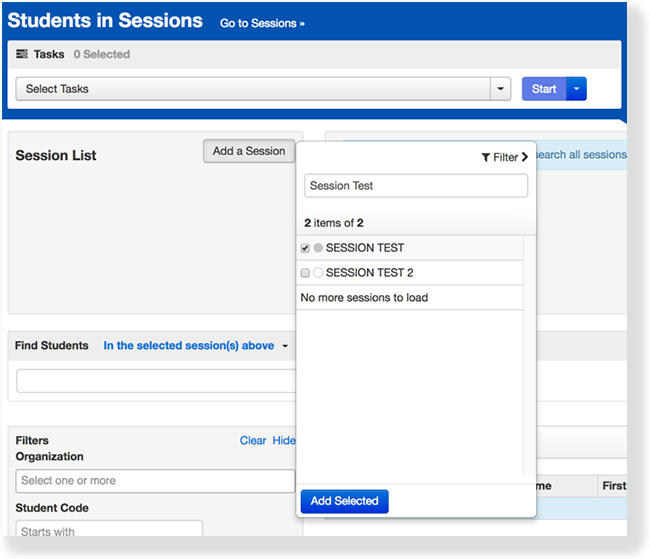Click the Tasks list icon
650x559 pixels.
point(22,55)
